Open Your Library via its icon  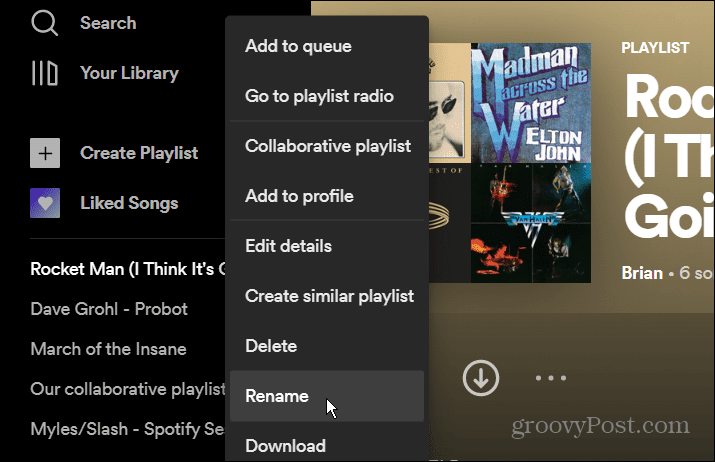pyautogui.click(x=45, y=73)
